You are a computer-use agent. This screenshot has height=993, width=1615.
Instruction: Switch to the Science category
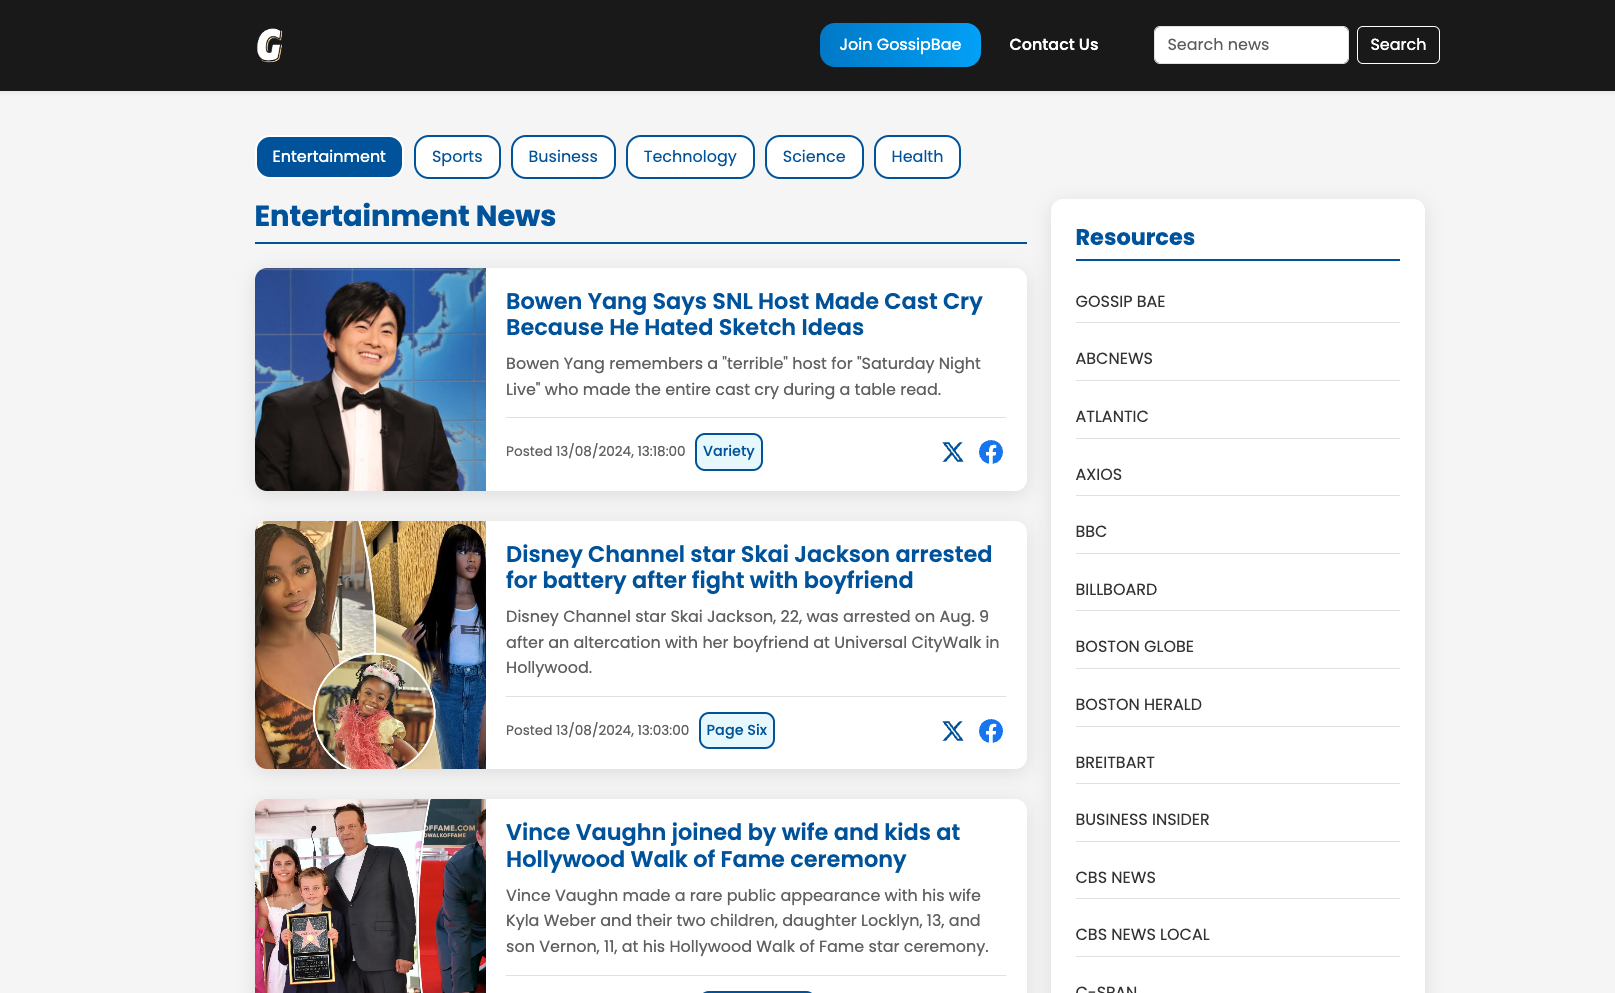coord(814,157)
